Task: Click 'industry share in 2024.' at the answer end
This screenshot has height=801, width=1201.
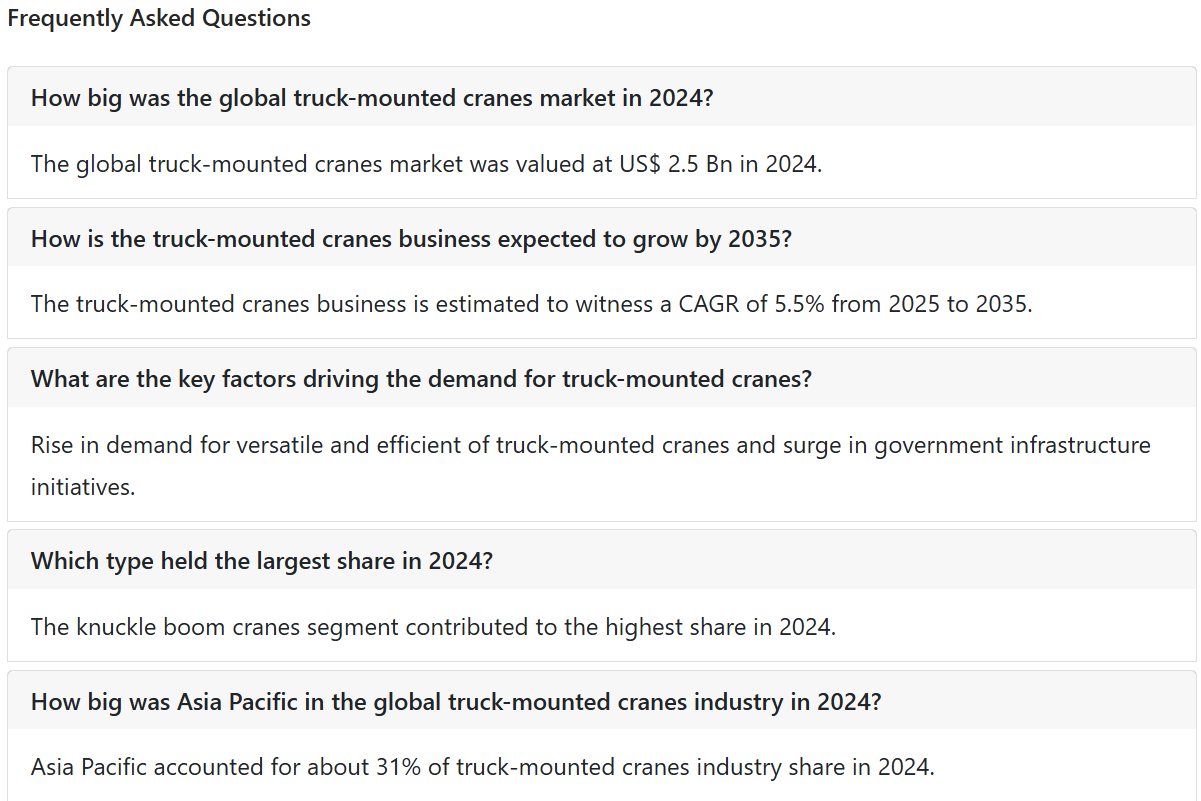Action: (815, 767)
